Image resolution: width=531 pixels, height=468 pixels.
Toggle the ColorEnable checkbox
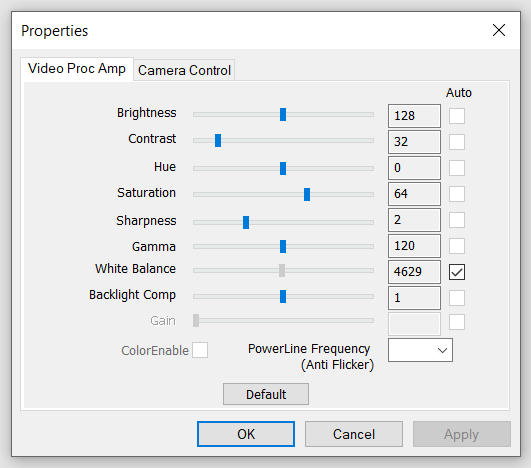(x=200, y=350)
